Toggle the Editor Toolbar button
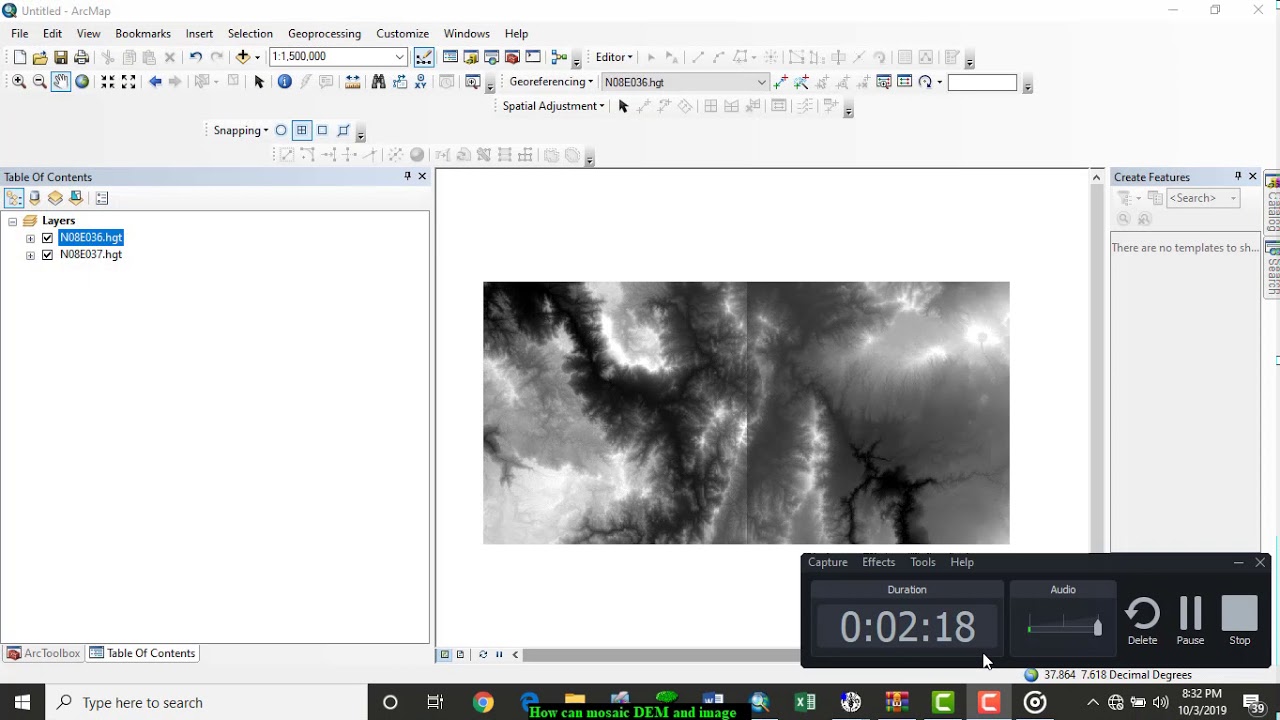This screenshot has width=1280, height=720. [424, 57]
